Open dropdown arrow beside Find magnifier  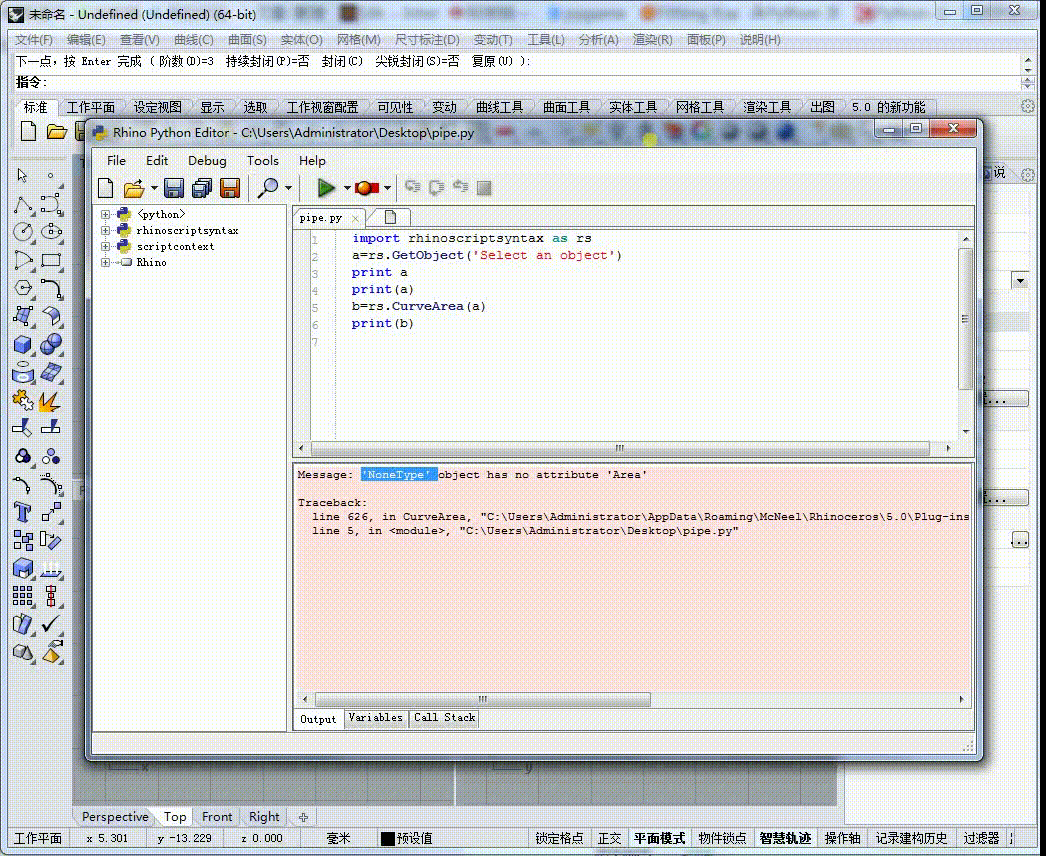pos(288,188)
